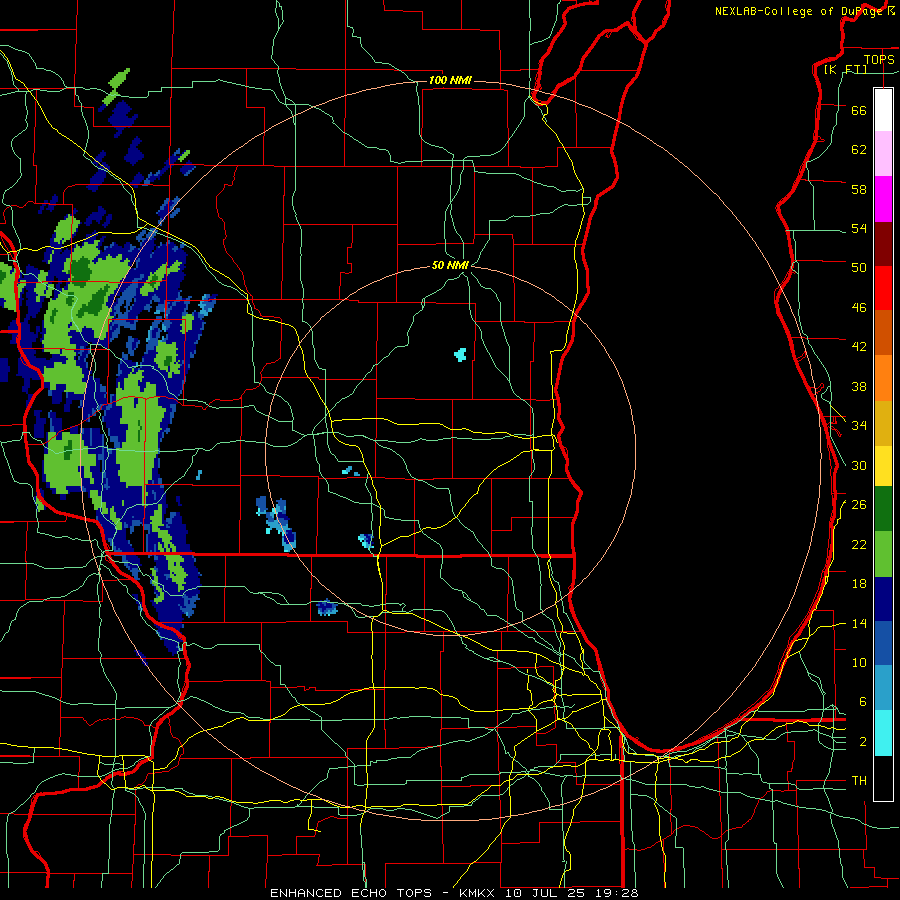900x900 pixels.
Task: Click the TH threshold legend label
Action: coord(859,781)
